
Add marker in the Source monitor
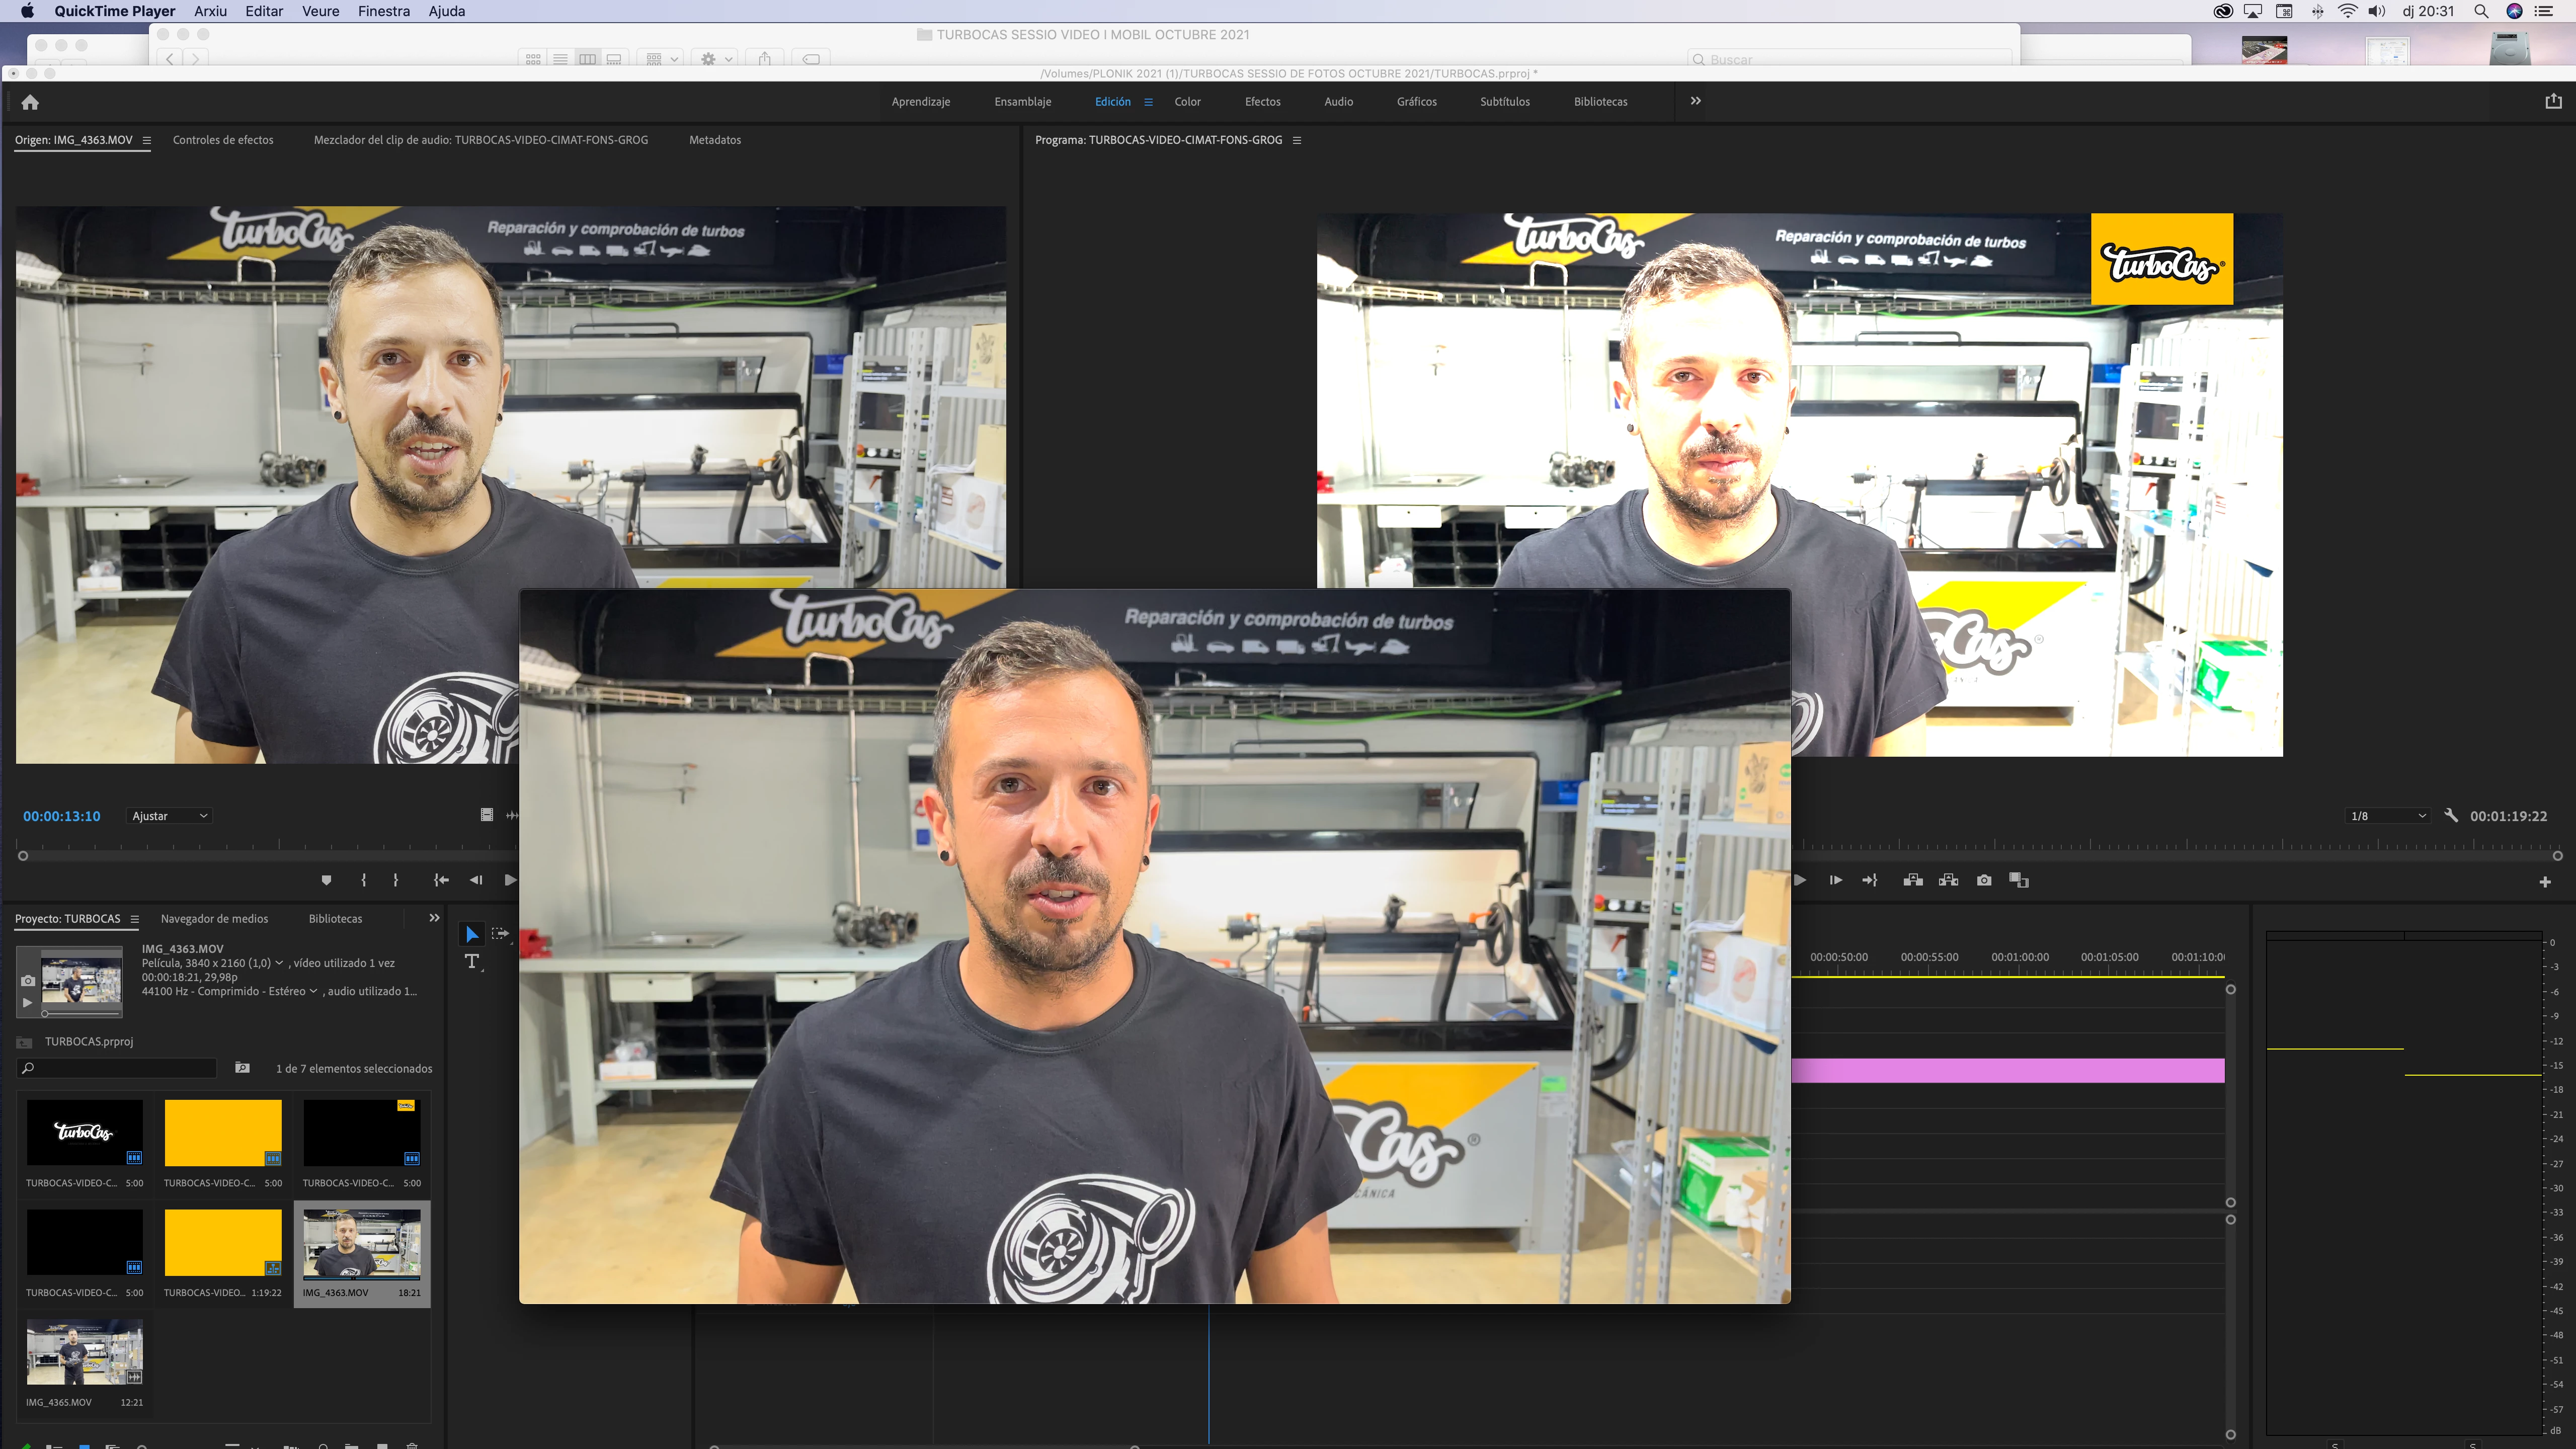click(326, 880)
